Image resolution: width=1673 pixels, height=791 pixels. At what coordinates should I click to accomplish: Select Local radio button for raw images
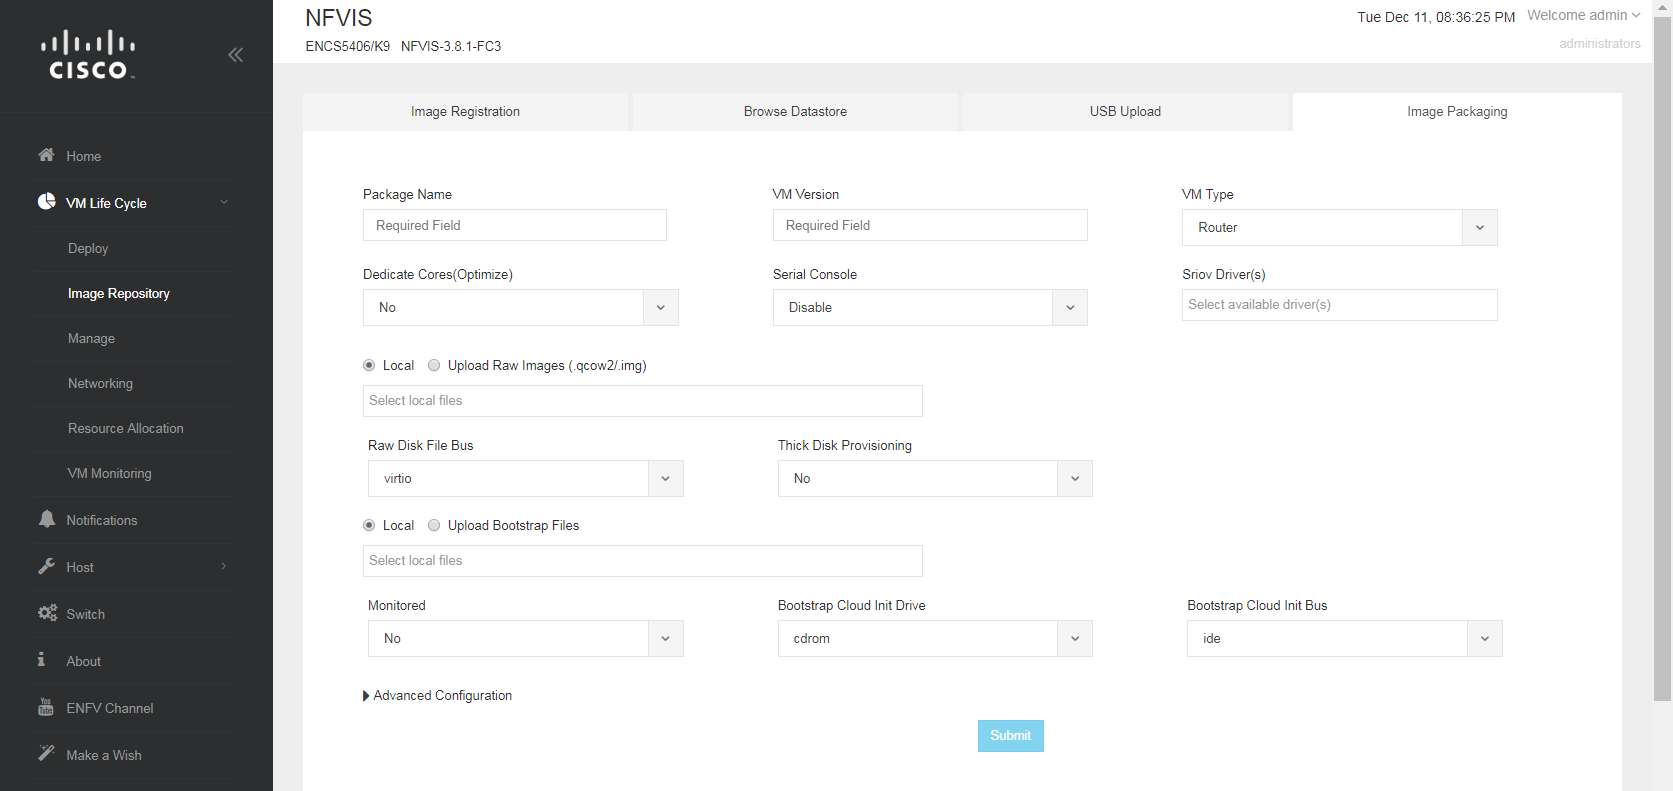pos(369,366)
